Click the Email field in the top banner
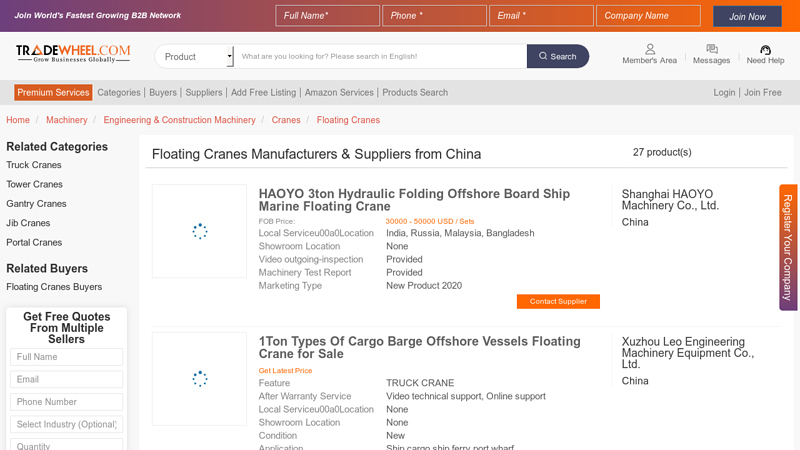 [x=541, y=16]
